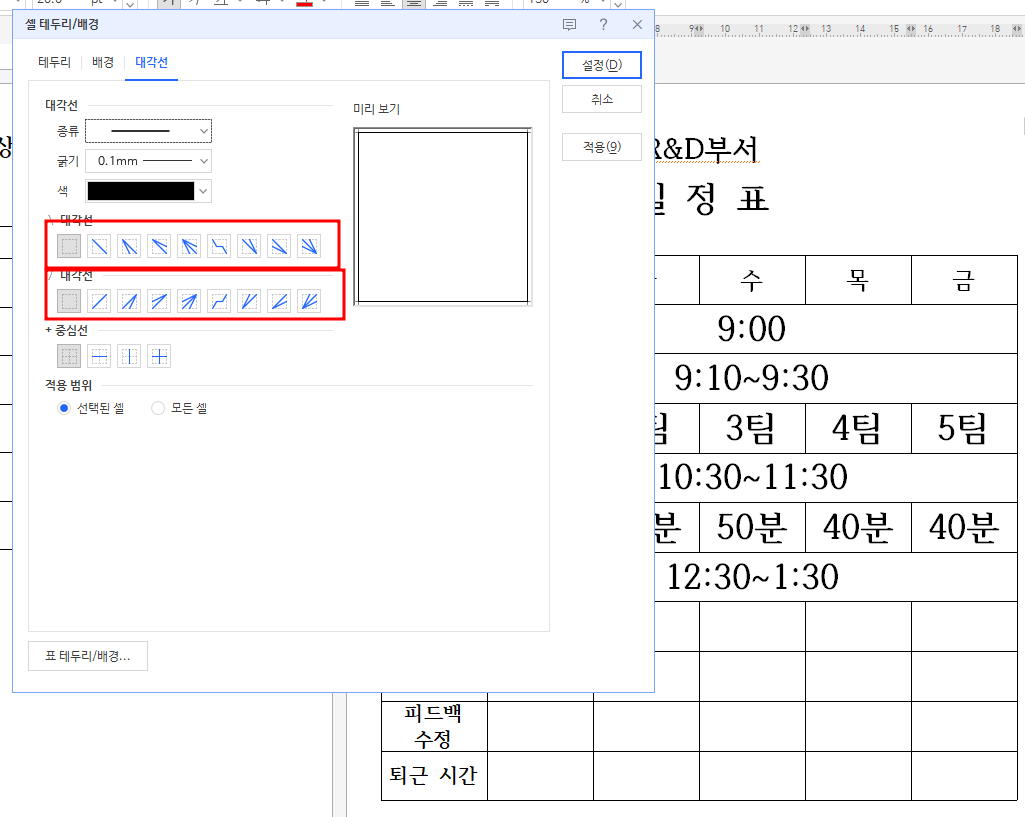Open 표 테두리/배경... button

point(88,656)
